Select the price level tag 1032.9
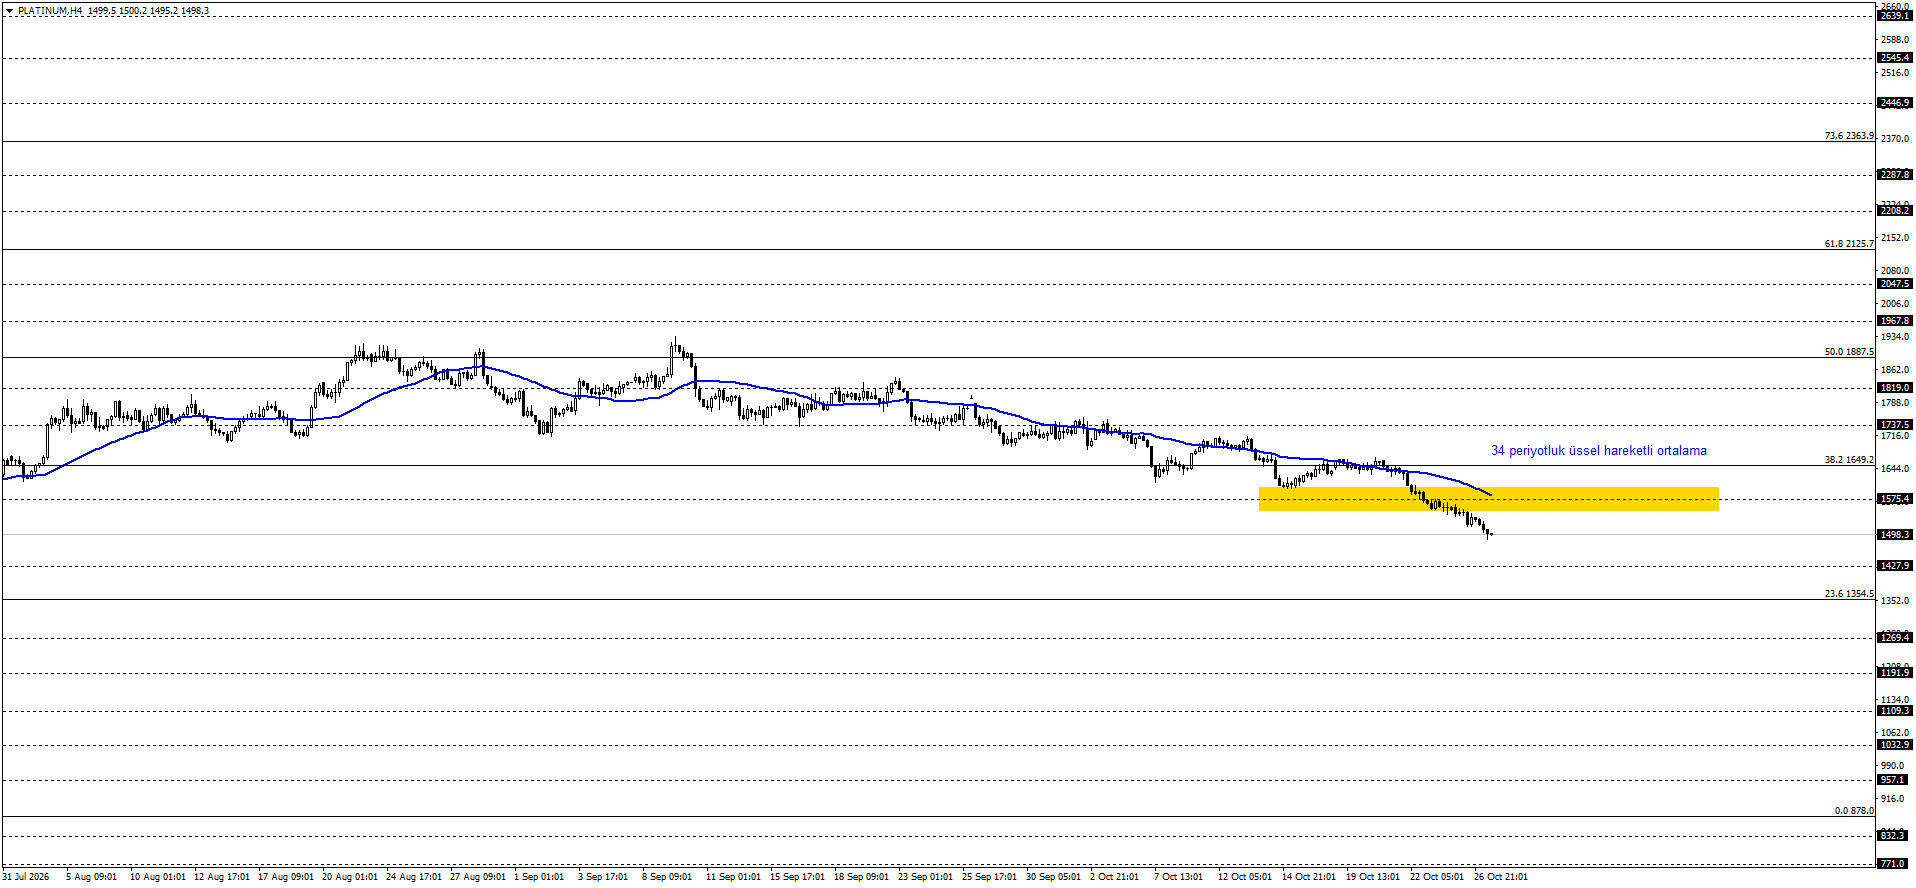The width and height of the screenshot is (1916, 888). [1895, 745]
